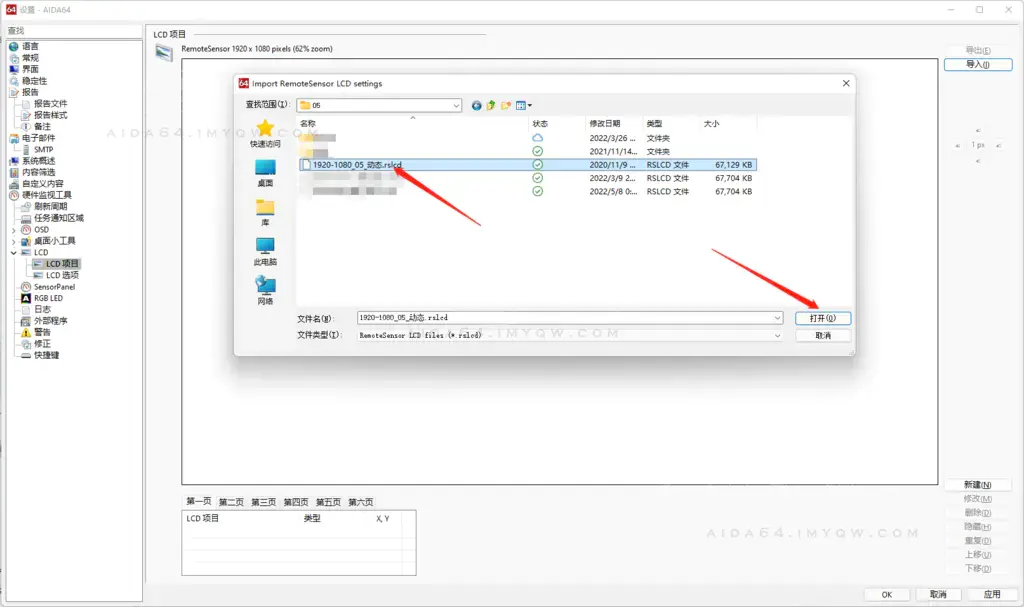Close the Import RemoteSensor LCD settings dialog

[x=846, y=84]
